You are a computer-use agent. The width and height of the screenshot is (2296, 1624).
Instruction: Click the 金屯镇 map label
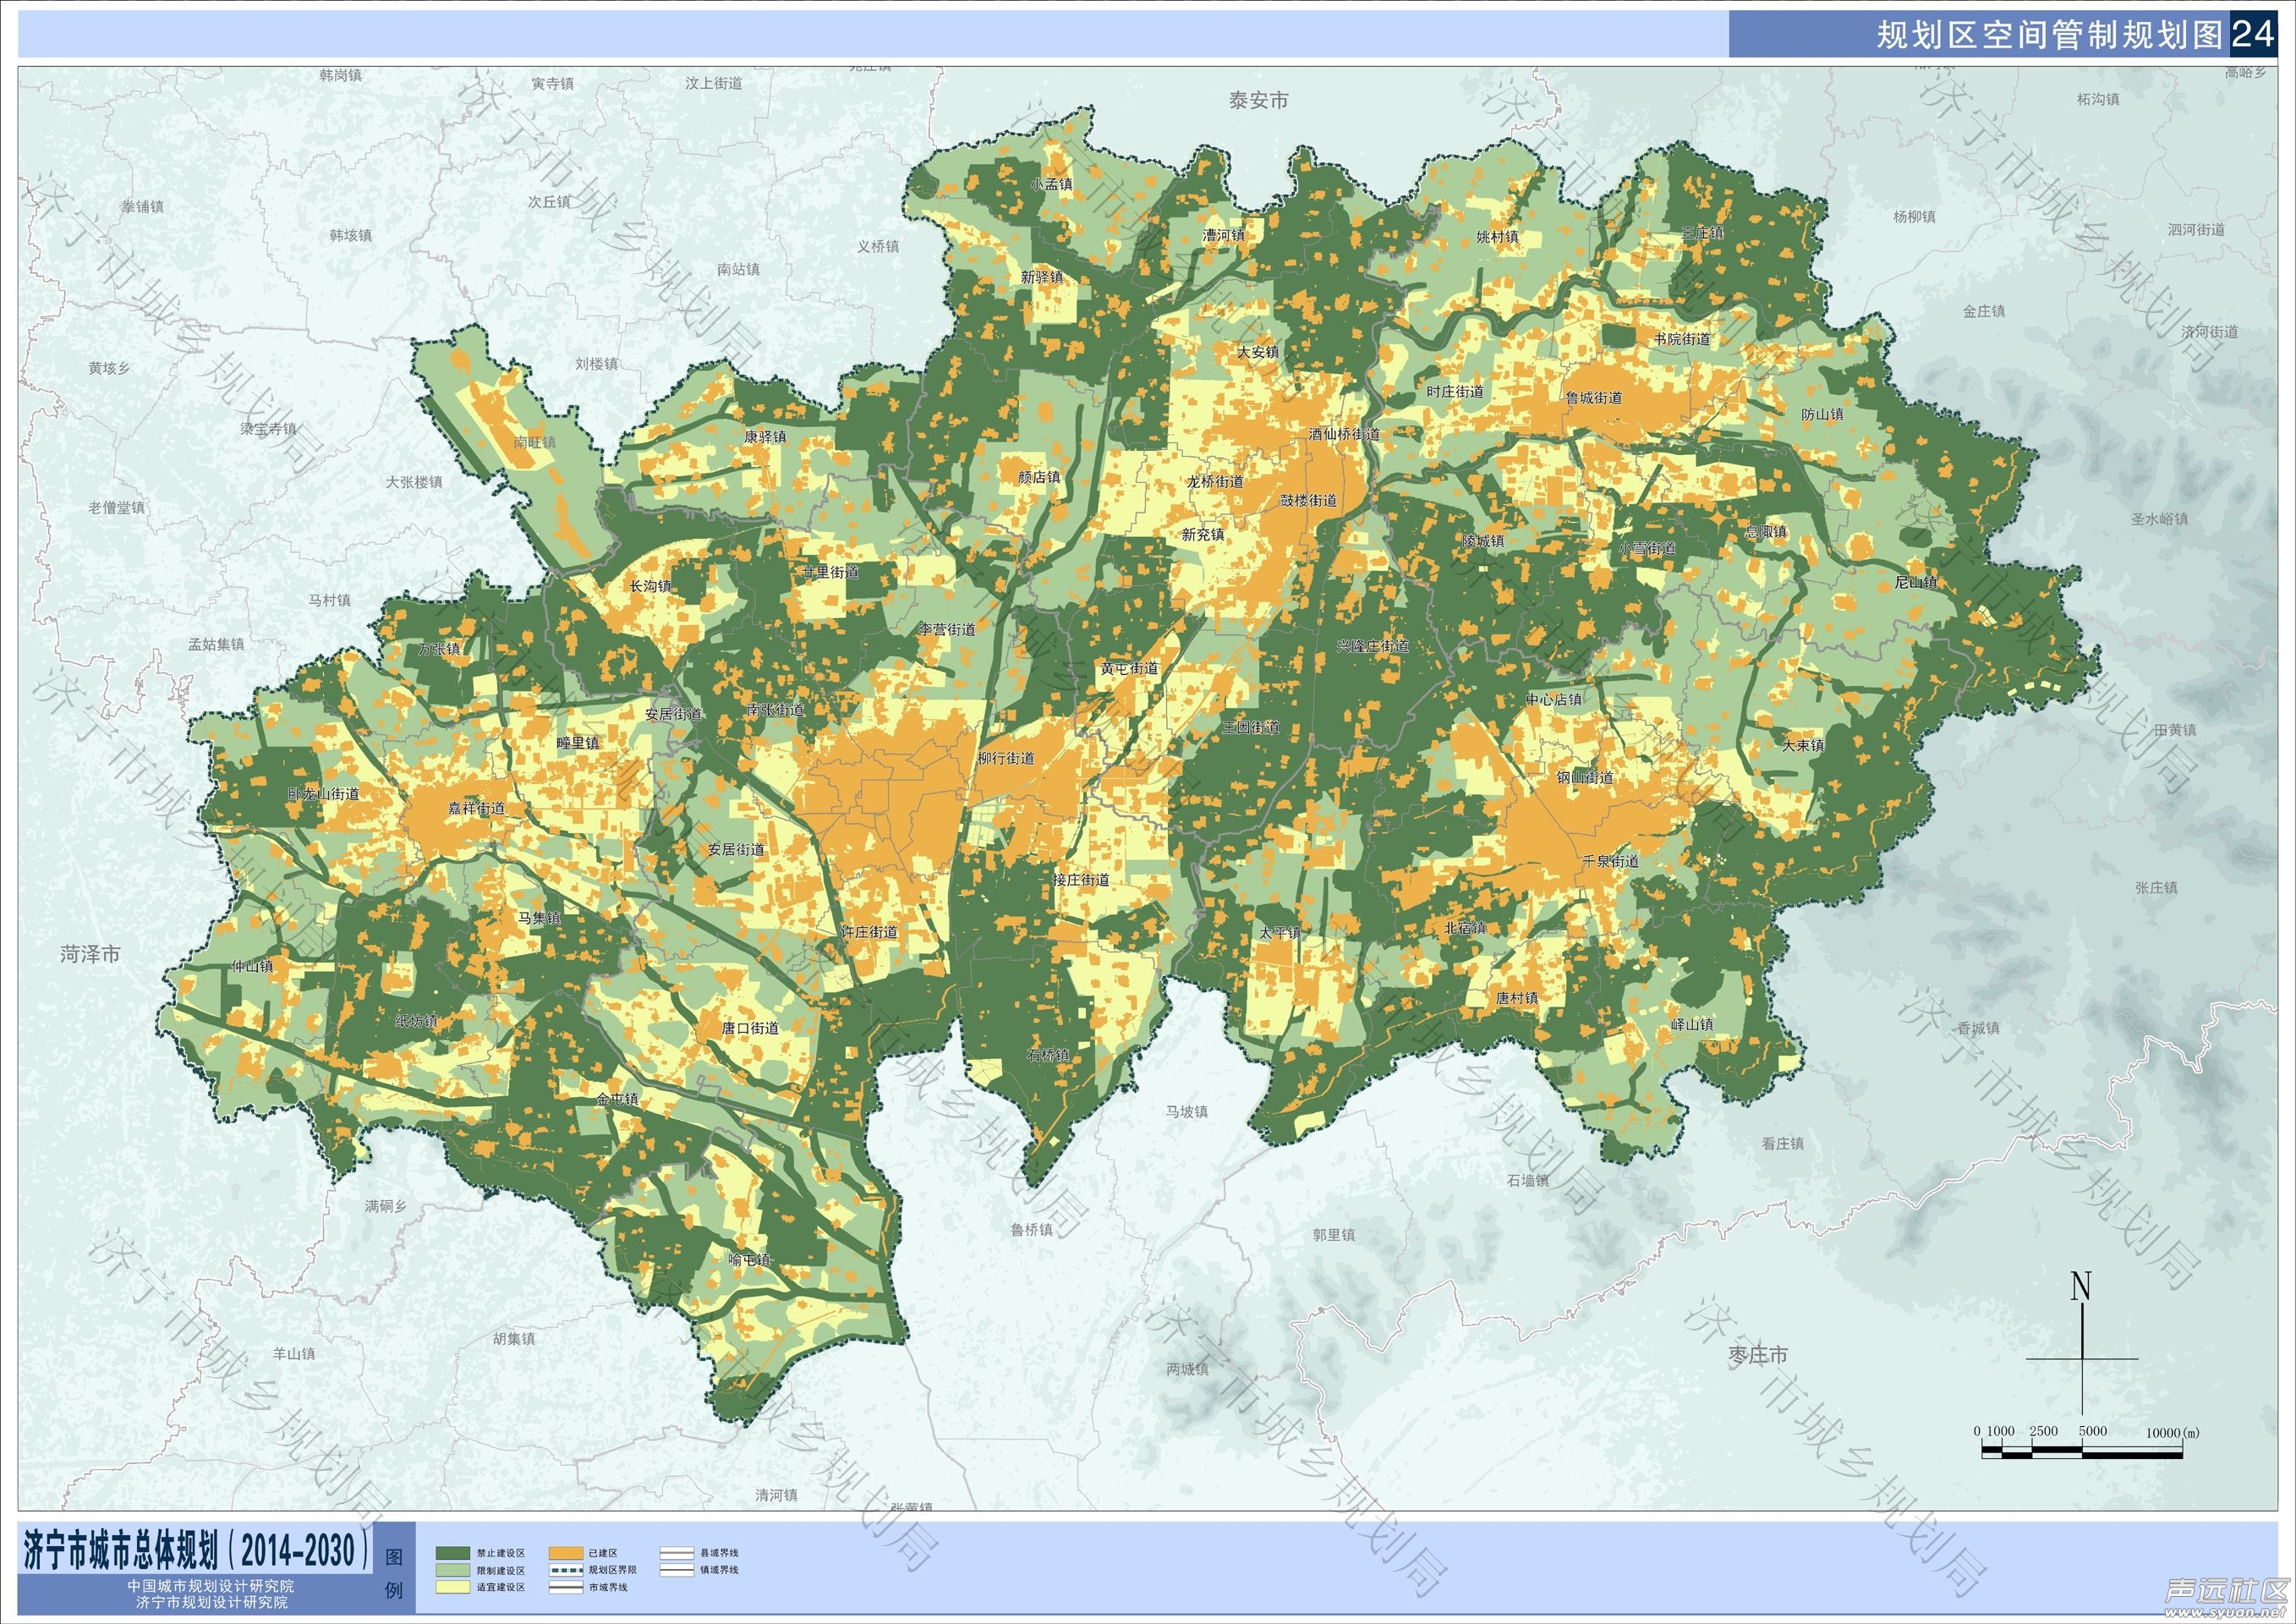617,1099
